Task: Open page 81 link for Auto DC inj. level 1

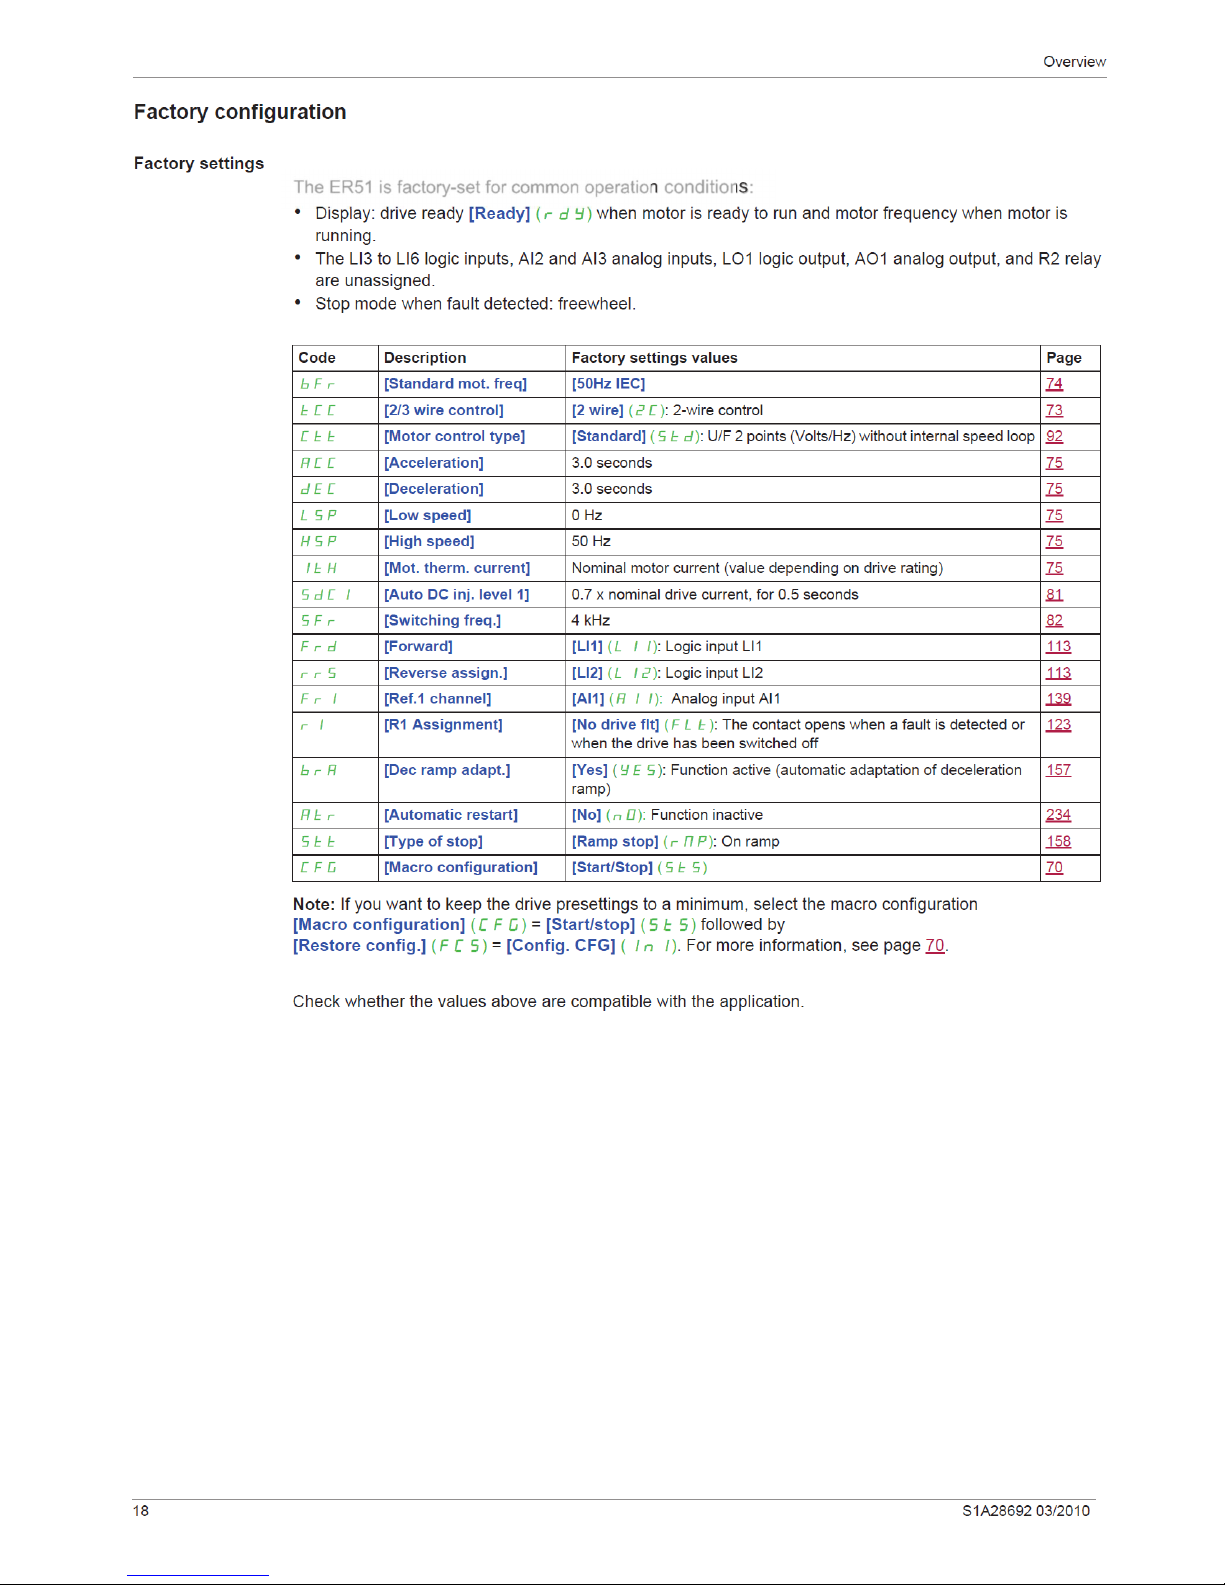Action: tap(1054, 594)
